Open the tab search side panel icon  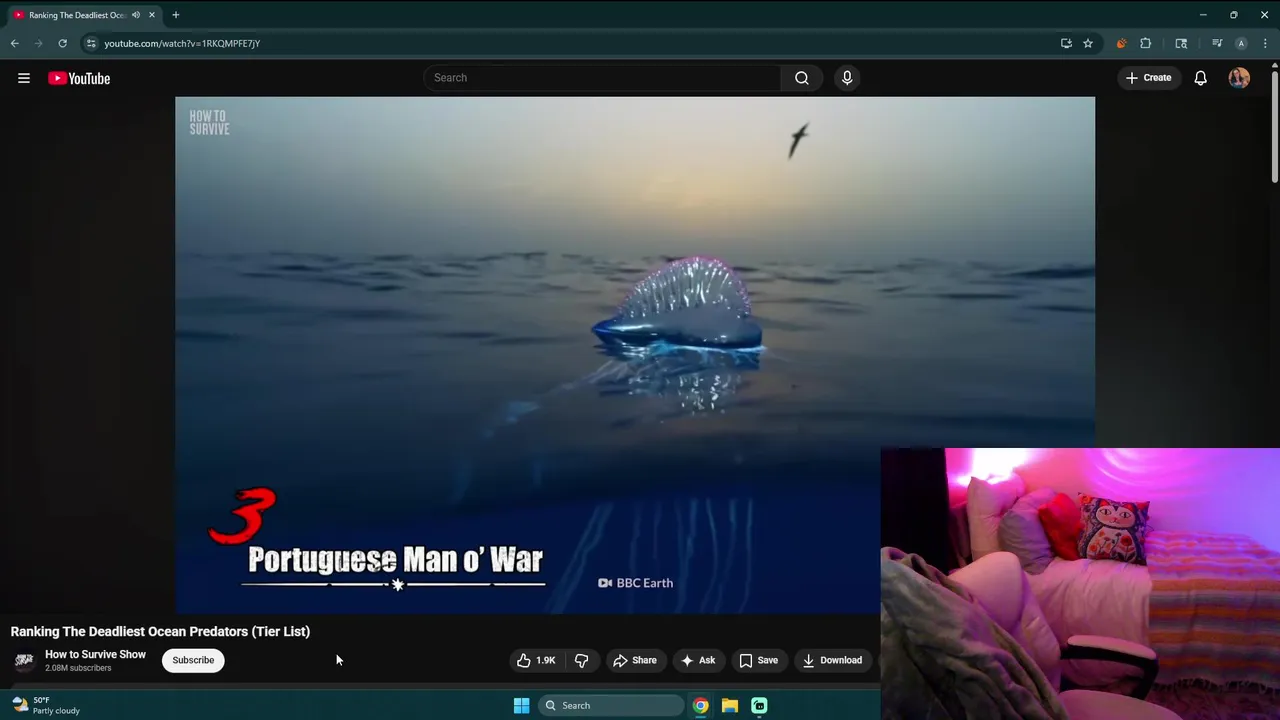[1181, 43]
